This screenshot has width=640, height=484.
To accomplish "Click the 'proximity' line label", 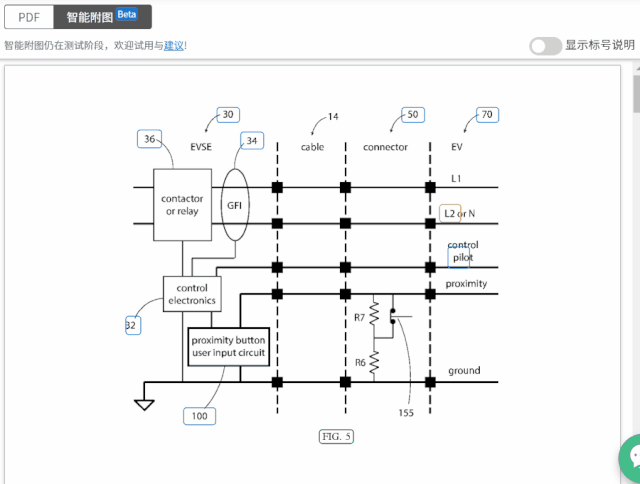I will 466,284.
